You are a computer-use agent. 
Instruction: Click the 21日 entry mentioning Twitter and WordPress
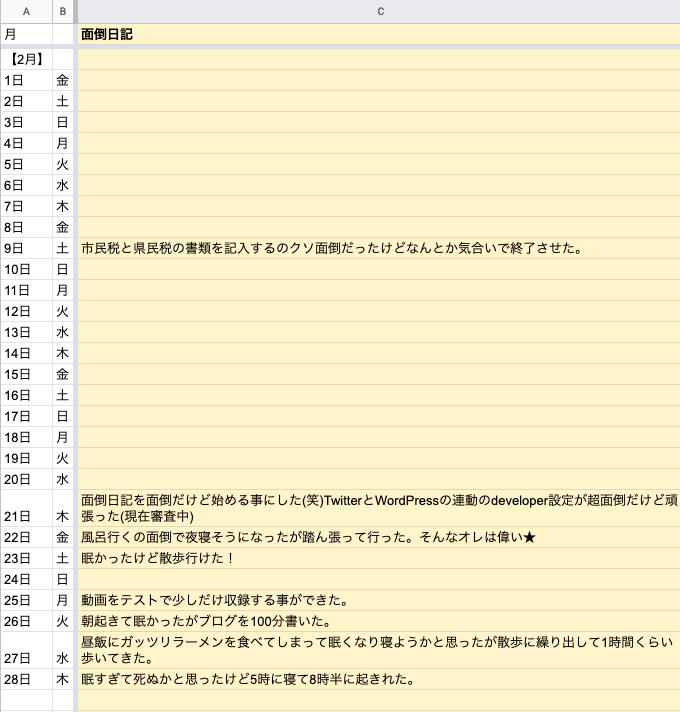[x=379, y=508]
